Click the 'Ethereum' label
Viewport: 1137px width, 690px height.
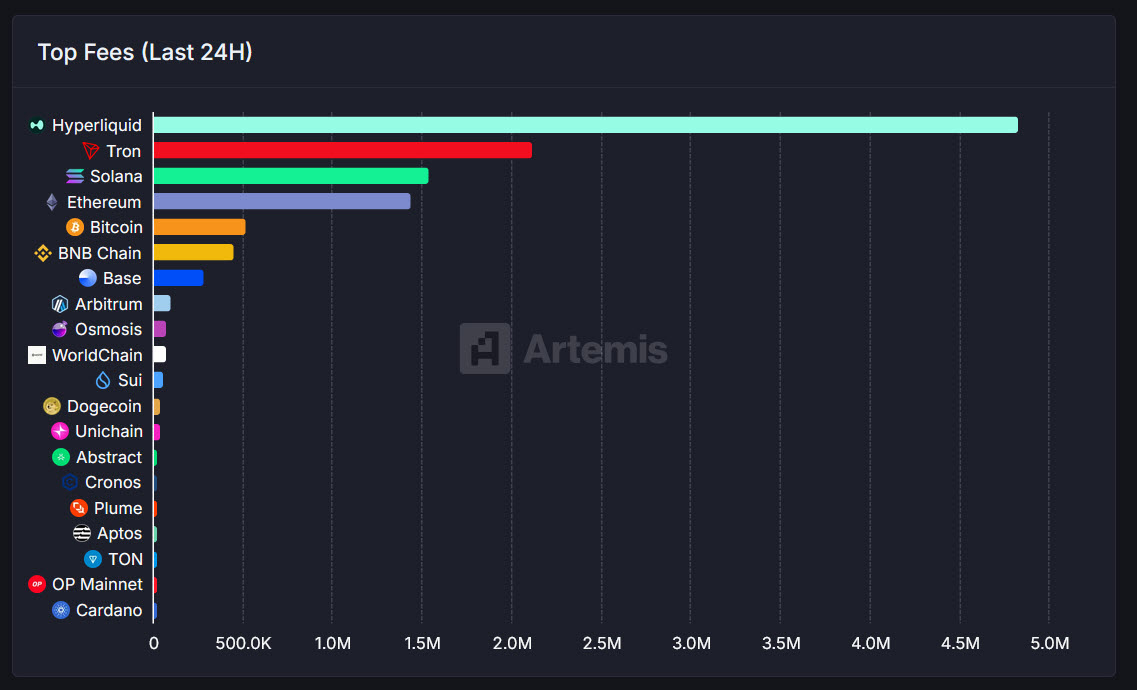(104, 202)
